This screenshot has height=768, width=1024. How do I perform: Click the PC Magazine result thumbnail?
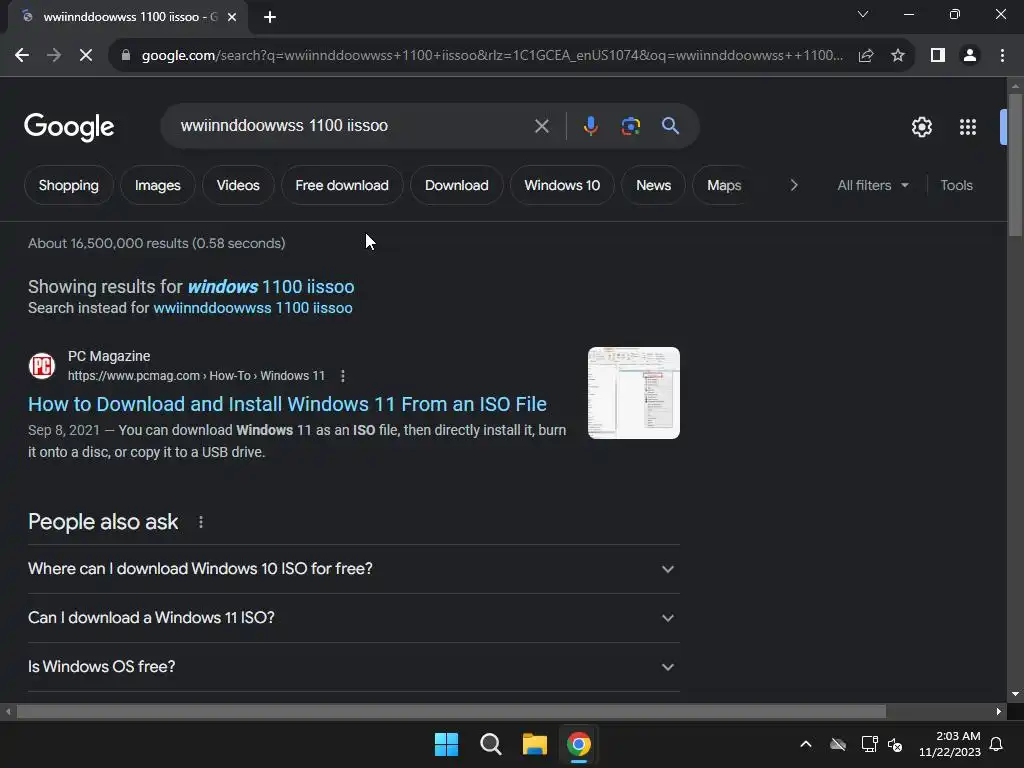tap(633, 393)
